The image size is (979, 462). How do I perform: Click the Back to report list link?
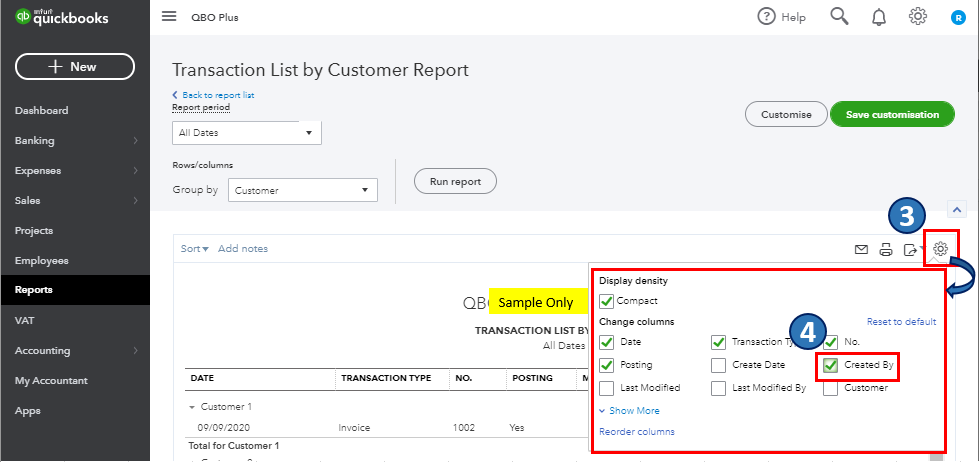click(x=218, y=95)
